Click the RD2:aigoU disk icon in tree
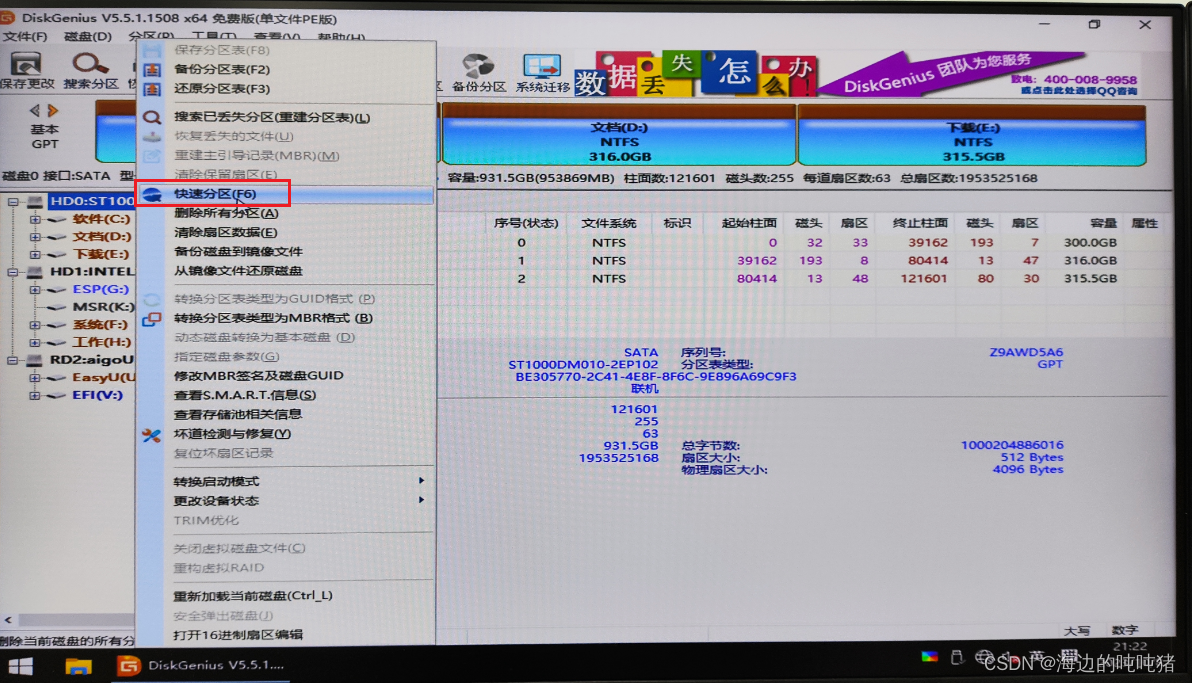This screenshot has height=683, width=1192. [x=35, y=360]
